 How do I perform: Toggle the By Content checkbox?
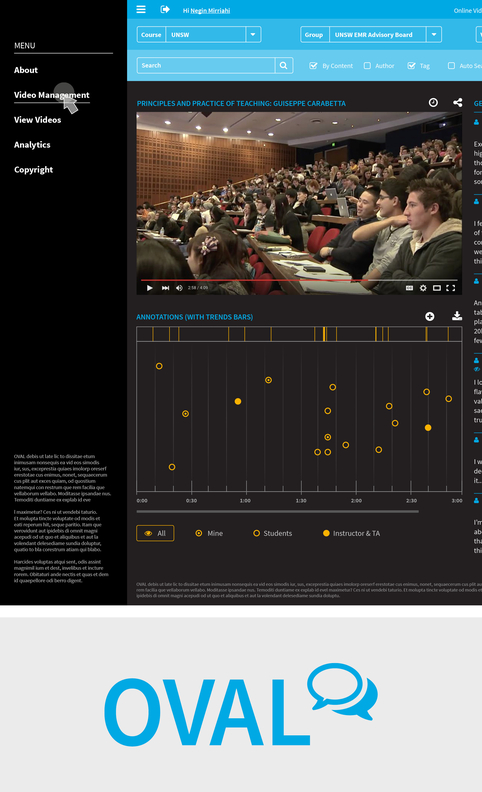tap(313, 66)
